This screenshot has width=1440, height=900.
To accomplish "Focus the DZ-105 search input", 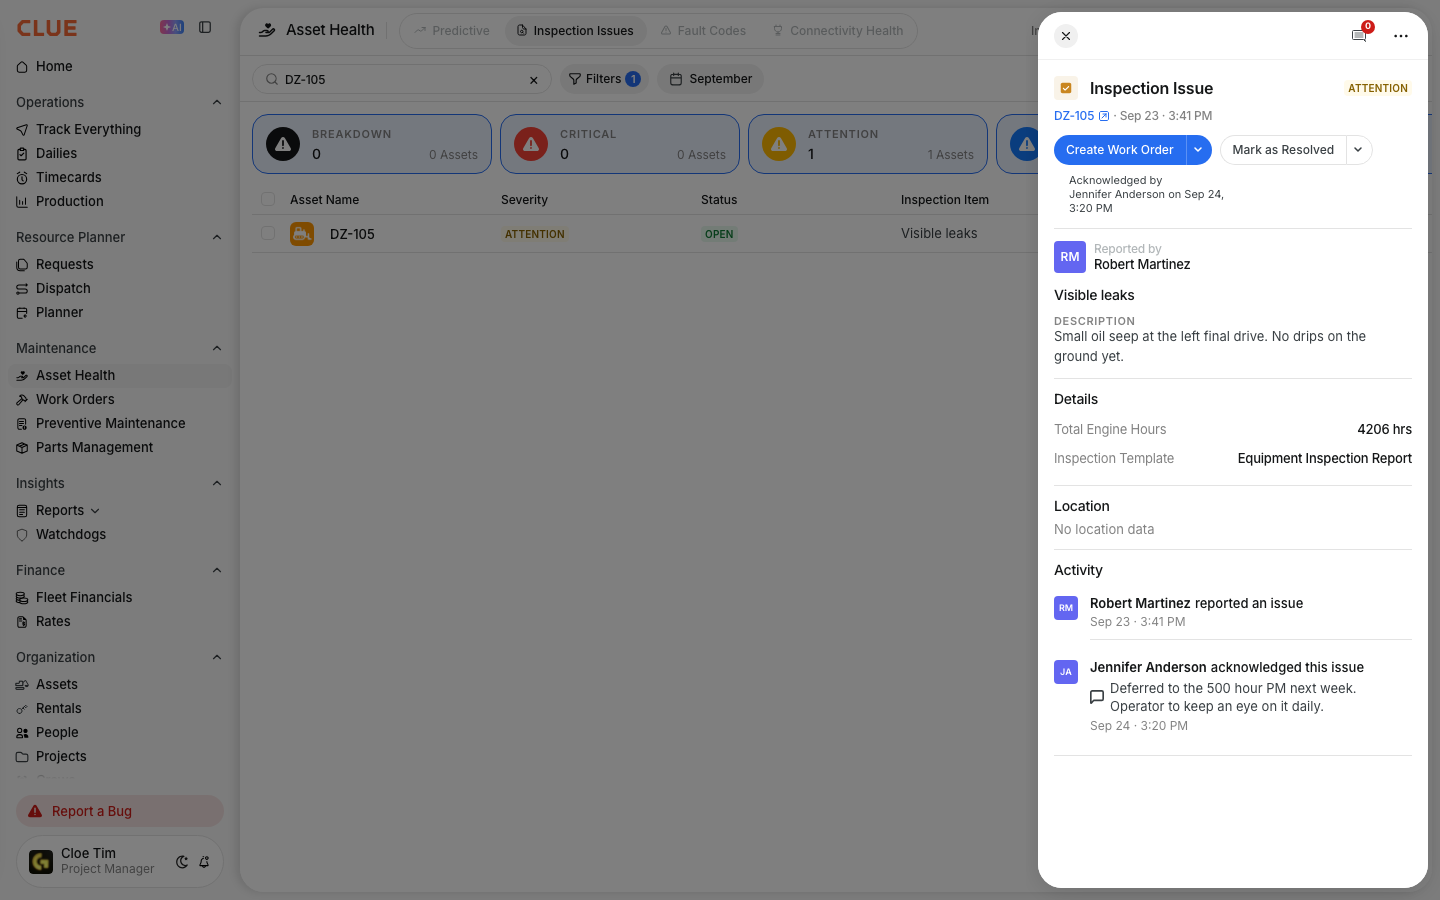I will [x=402, y=80].
